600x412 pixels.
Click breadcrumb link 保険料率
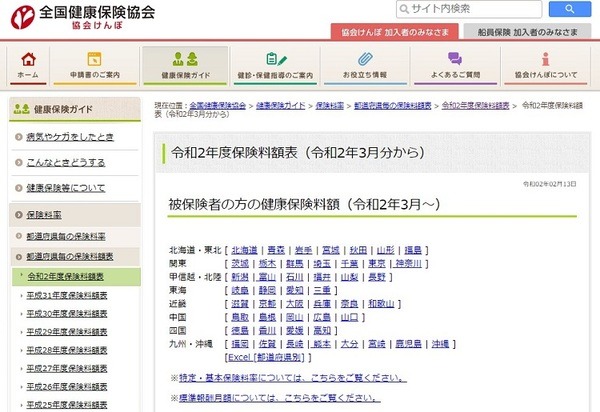coord(329,106)
